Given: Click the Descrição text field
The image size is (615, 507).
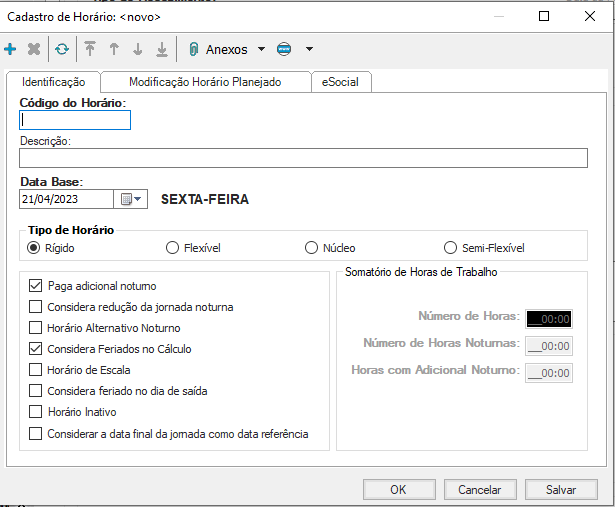Looking at the screenshot, I should (x=303, y=158).
